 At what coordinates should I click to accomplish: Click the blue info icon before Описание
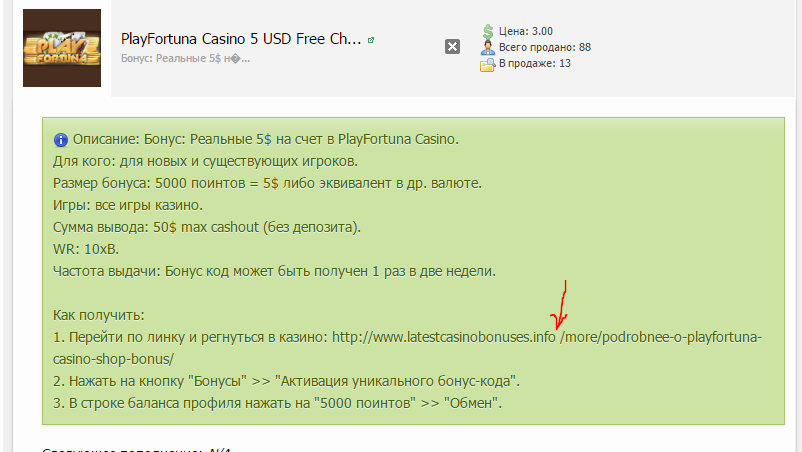click(x=61, y=140)
